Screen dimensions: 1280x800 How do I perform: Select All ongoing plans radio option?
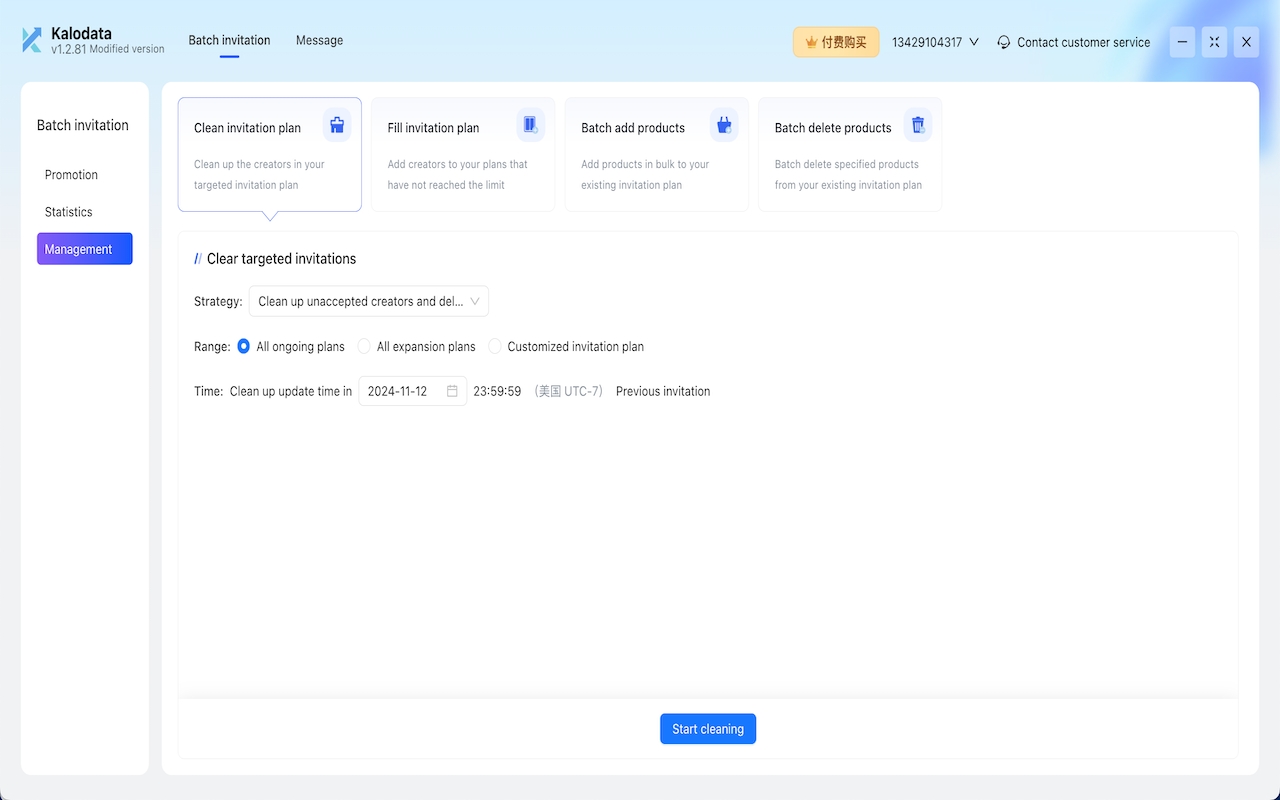244,346
